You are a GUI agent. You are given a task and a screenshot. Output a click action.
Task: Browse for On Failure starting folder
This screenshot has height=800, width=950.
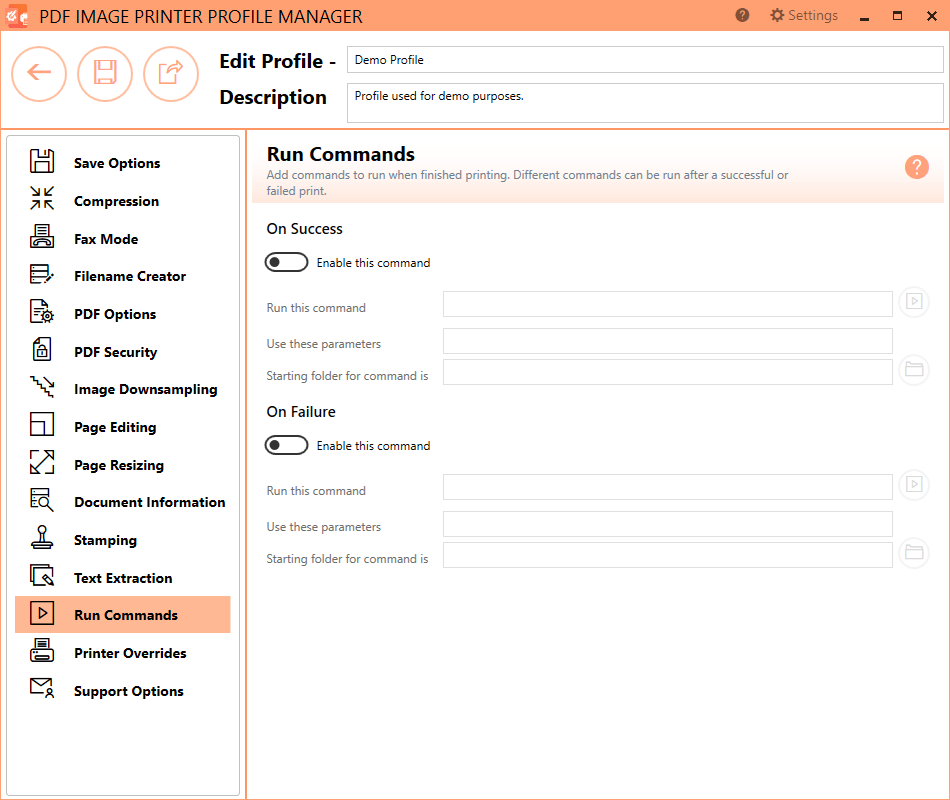[913, 553]
